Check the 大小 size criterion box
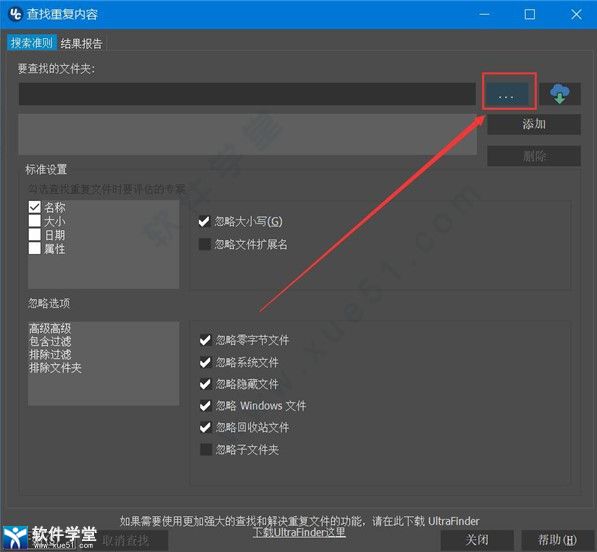Viewport: 597px width, 552px height. pyautogui.click(x=35, y=221)
